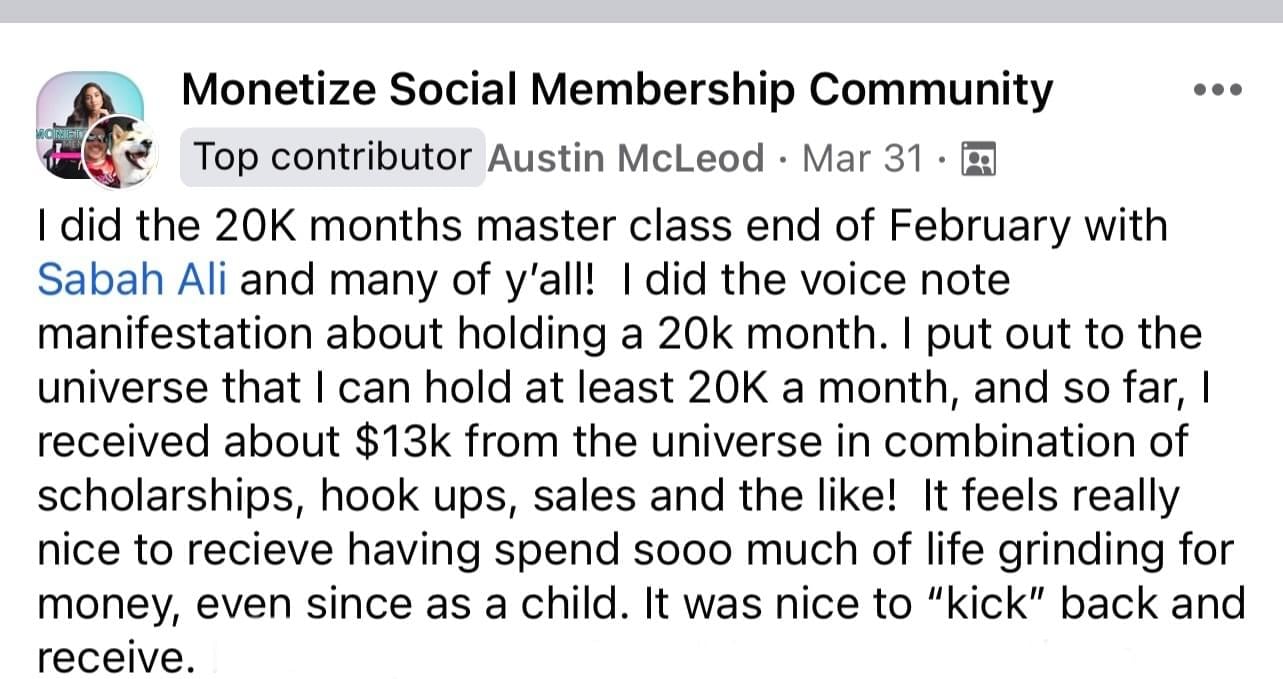Click Austin McLeod's round dog profile picture
Viewport: 1283px width, 679px height.
120,150
